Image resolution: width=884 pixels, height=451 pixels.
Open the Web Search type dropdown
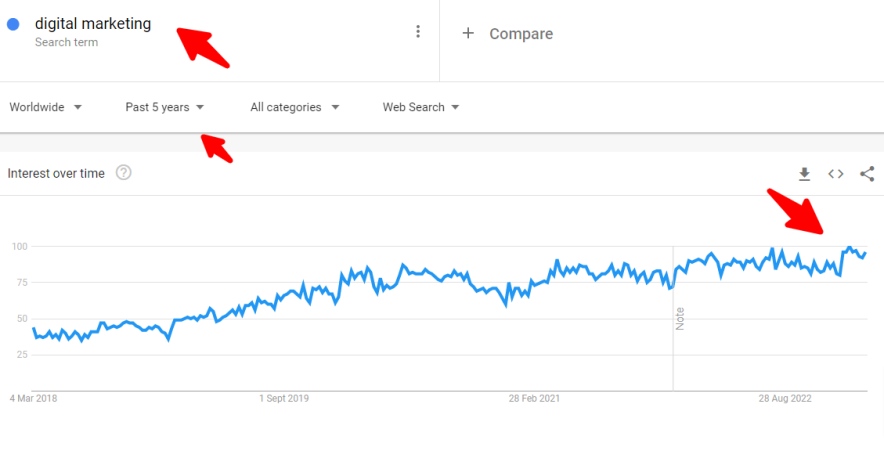421,107
